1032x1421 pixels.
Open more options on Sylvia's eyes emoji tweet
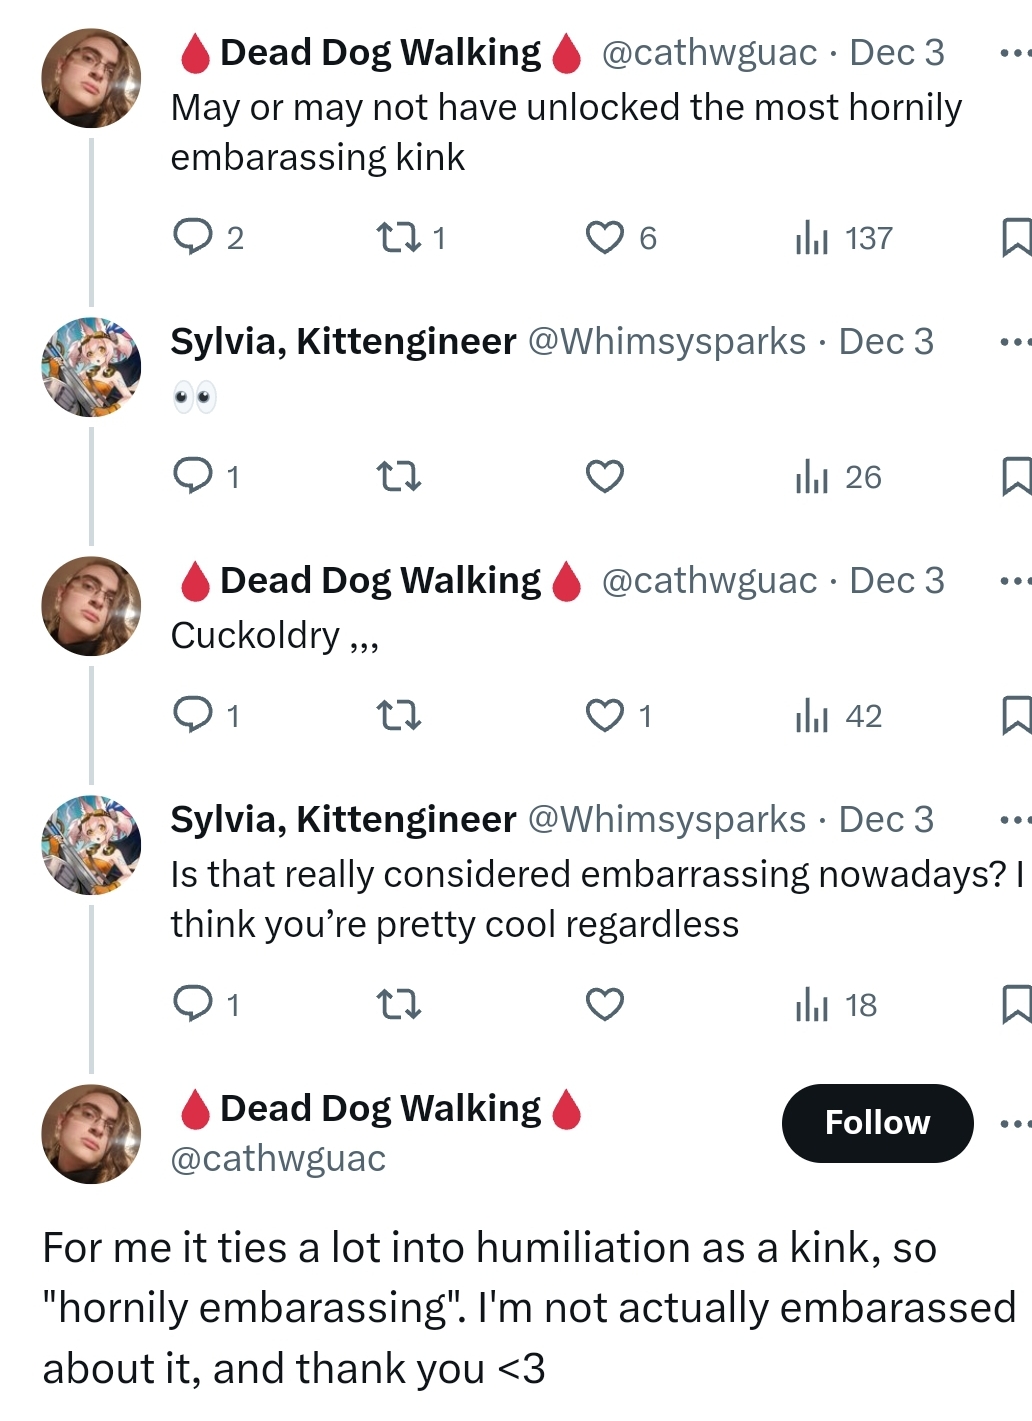click(1015, 342)
